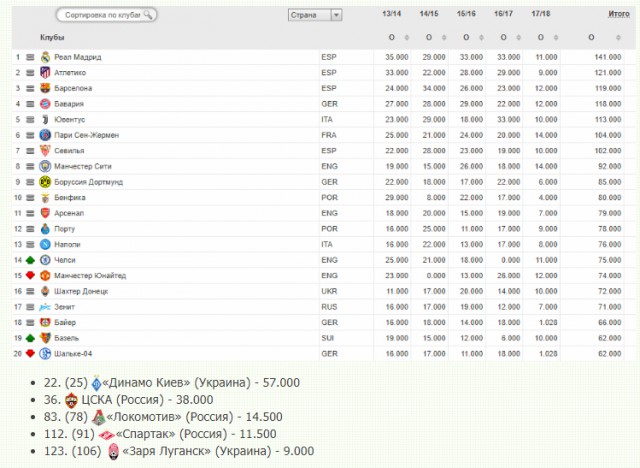Click the Juventus club logo
The image size is (640, 468).
[x=45, y=120]
